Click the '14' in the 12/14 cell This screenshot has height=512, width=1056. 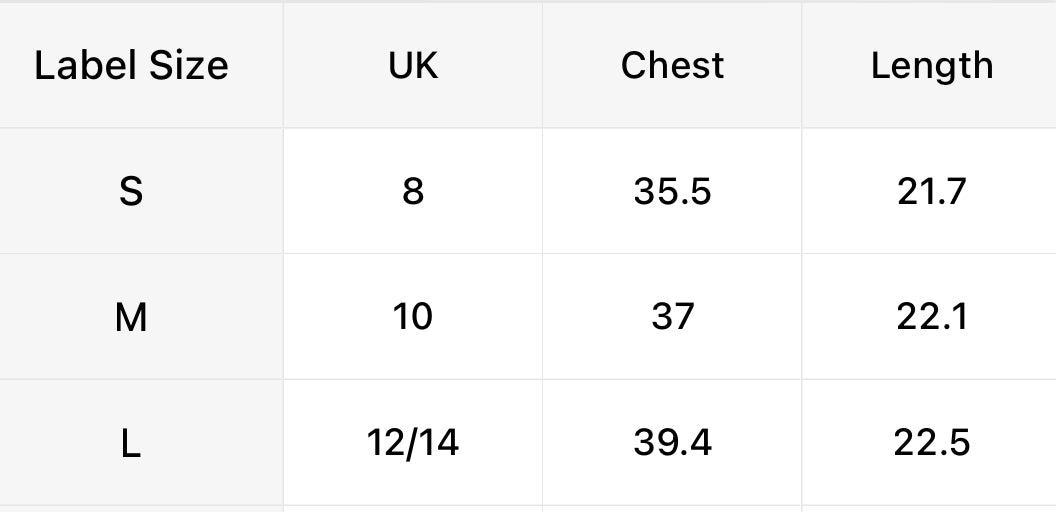pos(439,442)
